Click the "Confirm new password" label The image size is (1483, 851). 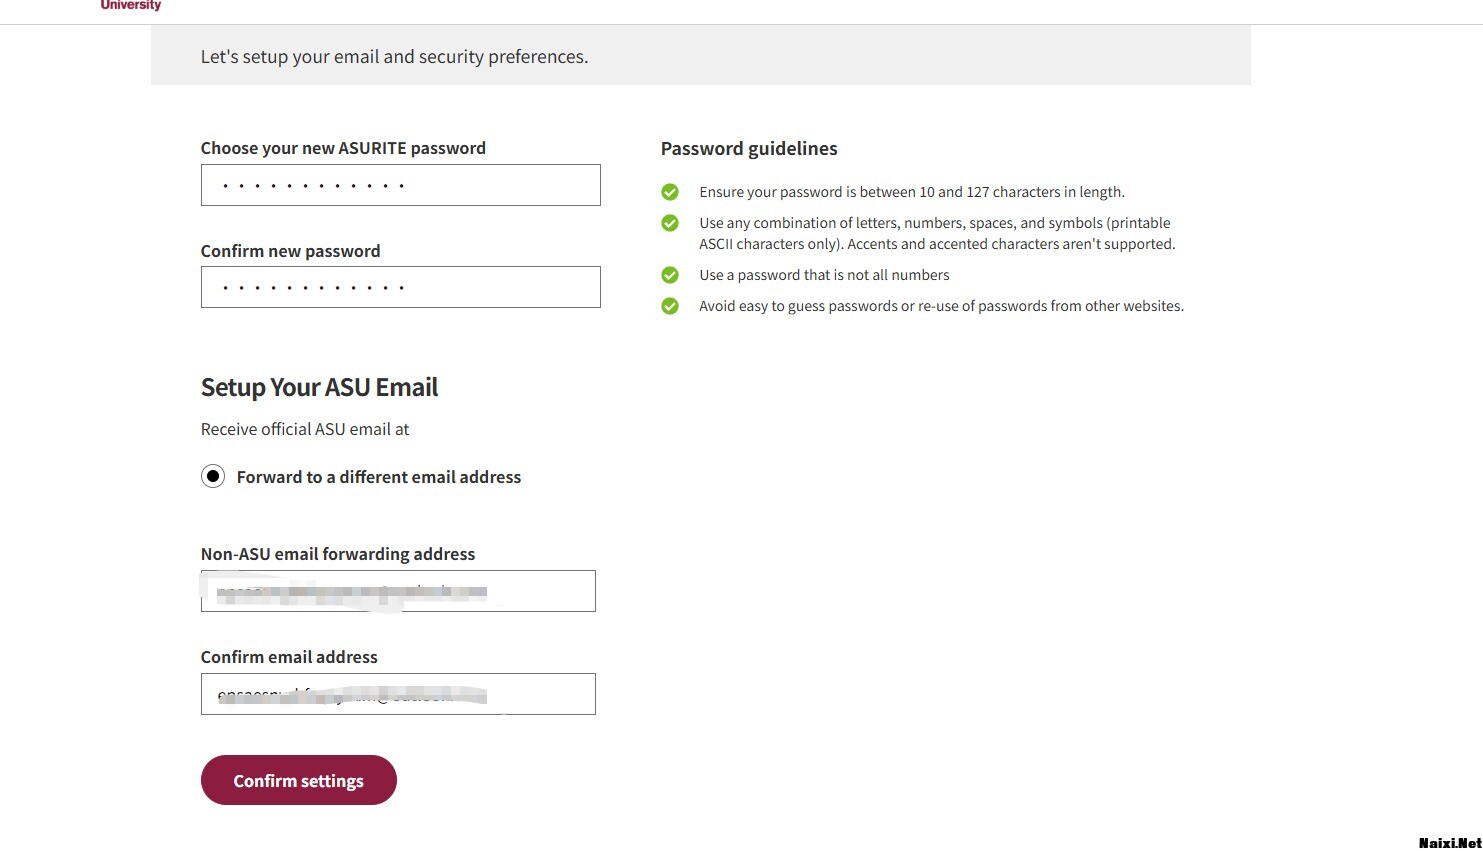pos(290,251)
